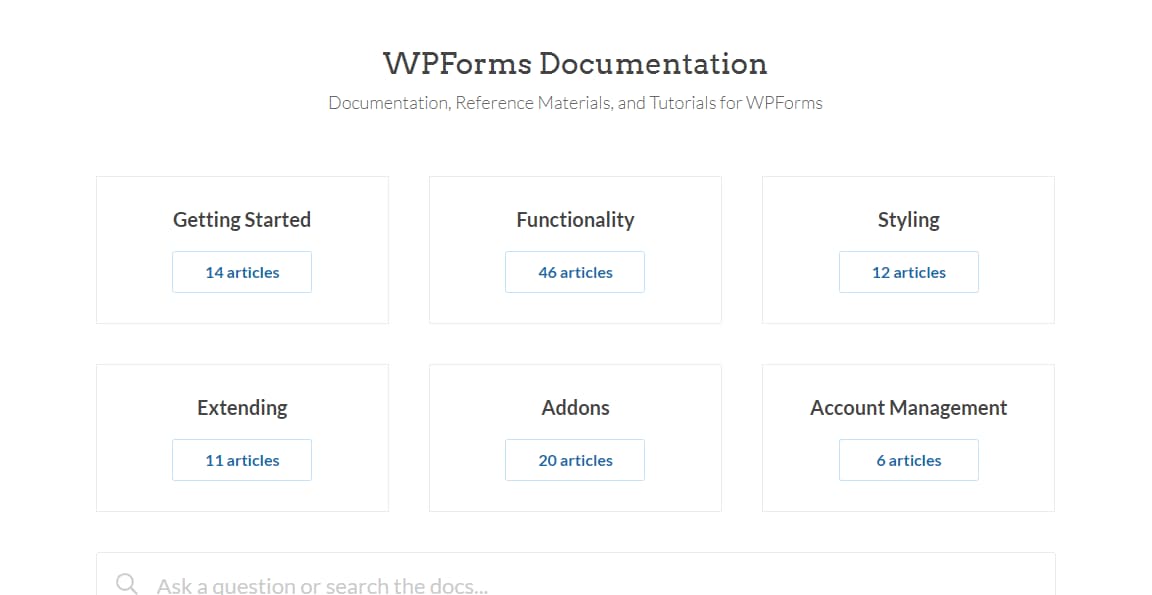Screen dimensions: 1152x595
Task: Click the Functionality card heading
Action: 575,219
